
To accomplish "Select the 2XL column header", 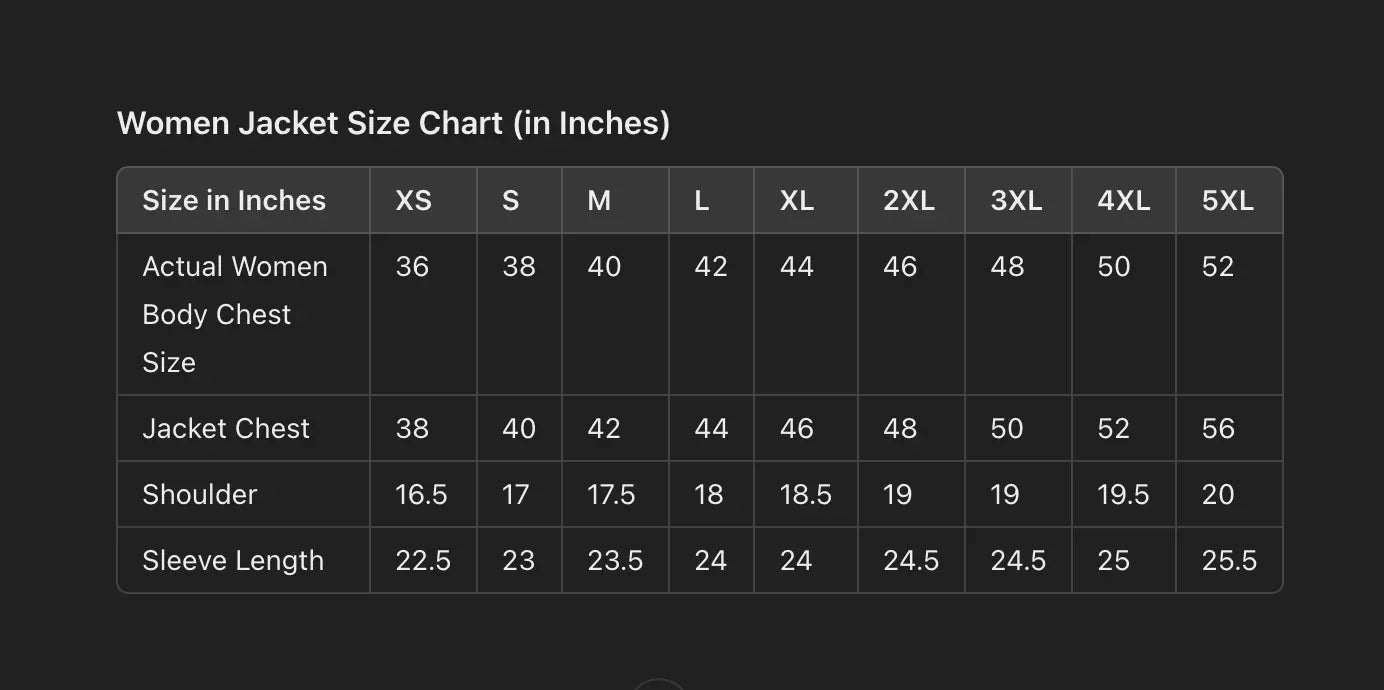I will point(908,201).
